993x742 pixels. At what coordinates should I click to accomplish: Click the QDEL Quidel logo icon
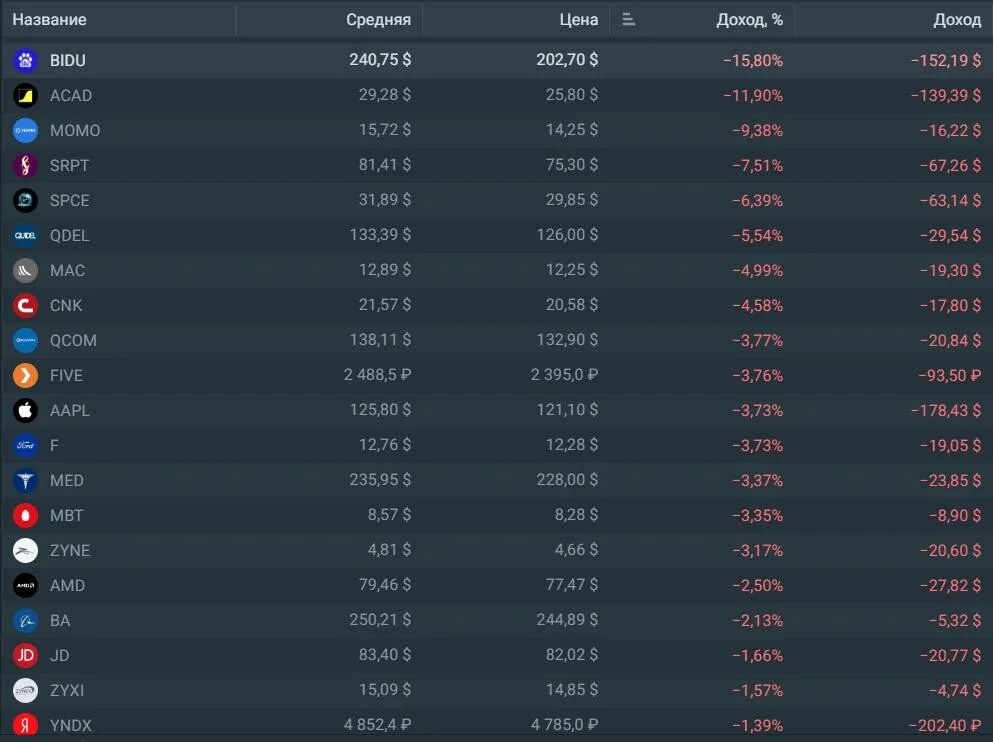click(x=25, y=236)
